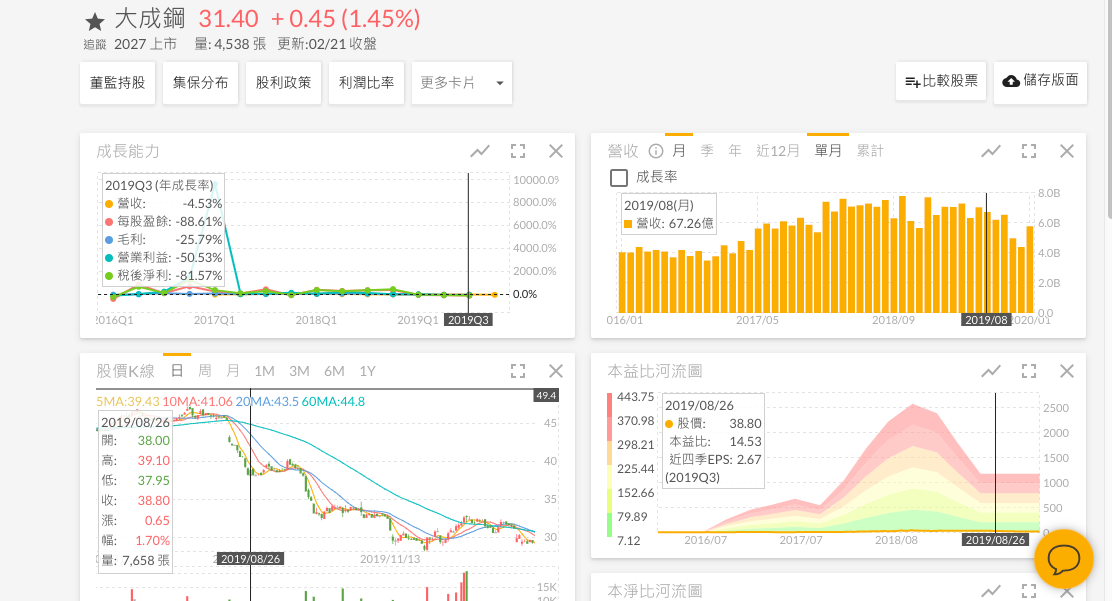Select 3M range in 股價K線
Image resolution: width=1112 pixels, height=601 pixels.
(299, 371)
